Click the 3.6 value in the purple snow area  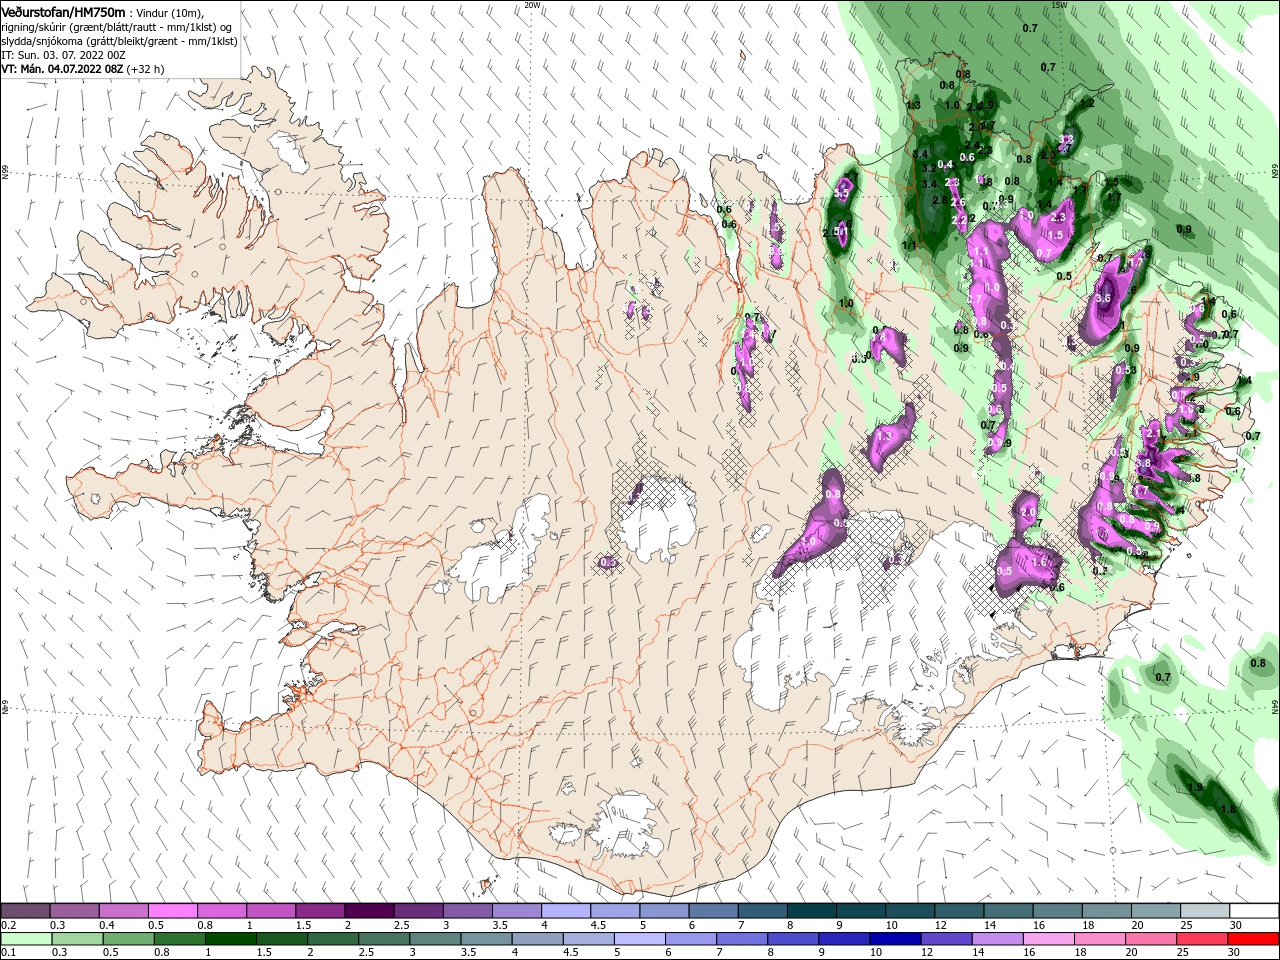point(1104,298)
